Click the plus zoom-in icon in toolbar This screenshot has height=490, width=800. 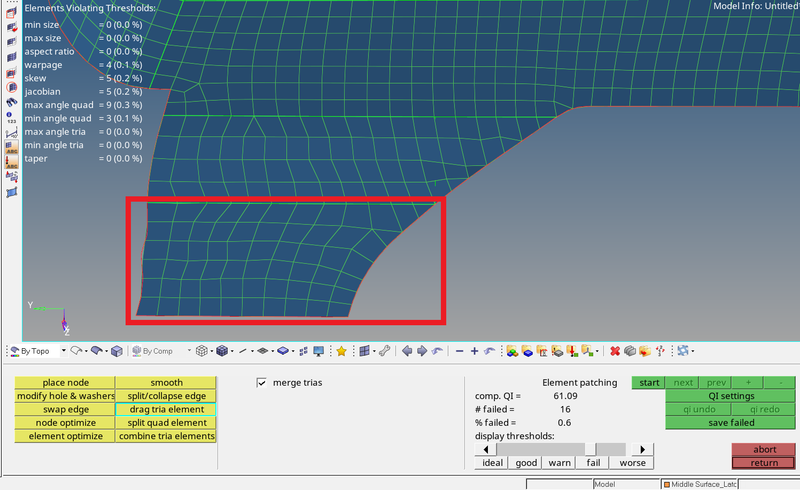[x=474, y=351]
